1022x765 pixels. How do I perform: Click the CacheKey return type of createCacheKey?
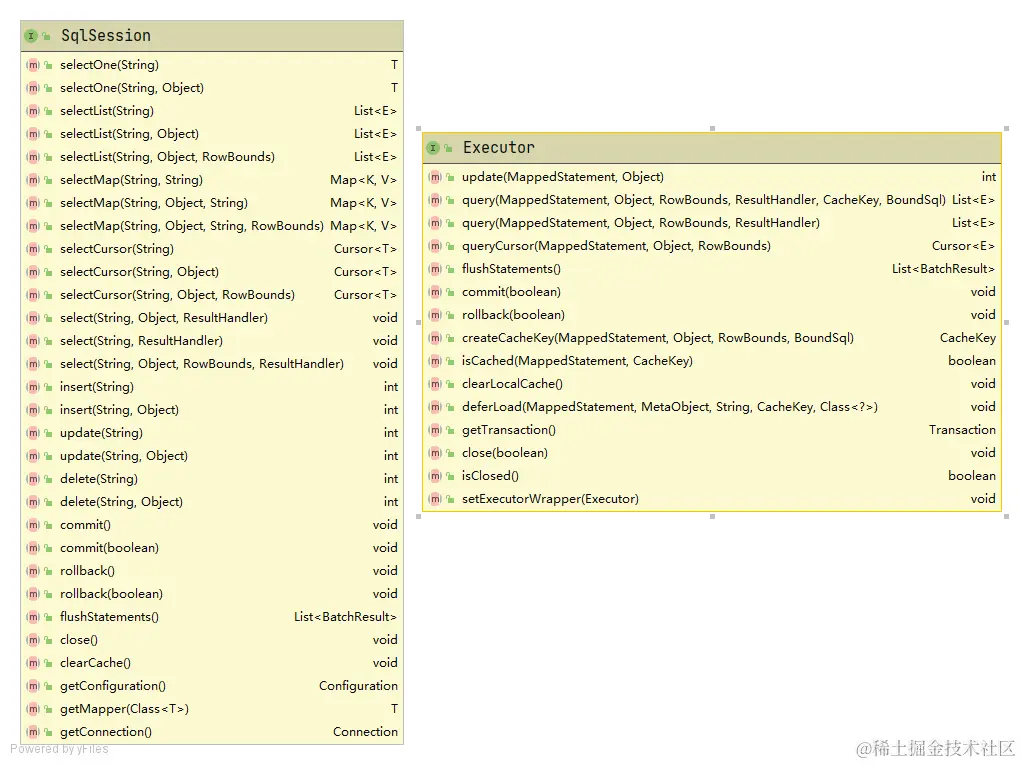pos(967,338)
